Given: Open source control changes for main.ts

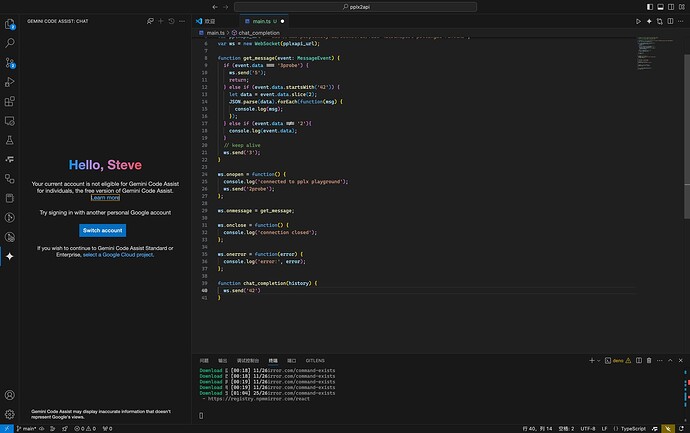Looking at the screenshot, I should click(x=660, y=21).
